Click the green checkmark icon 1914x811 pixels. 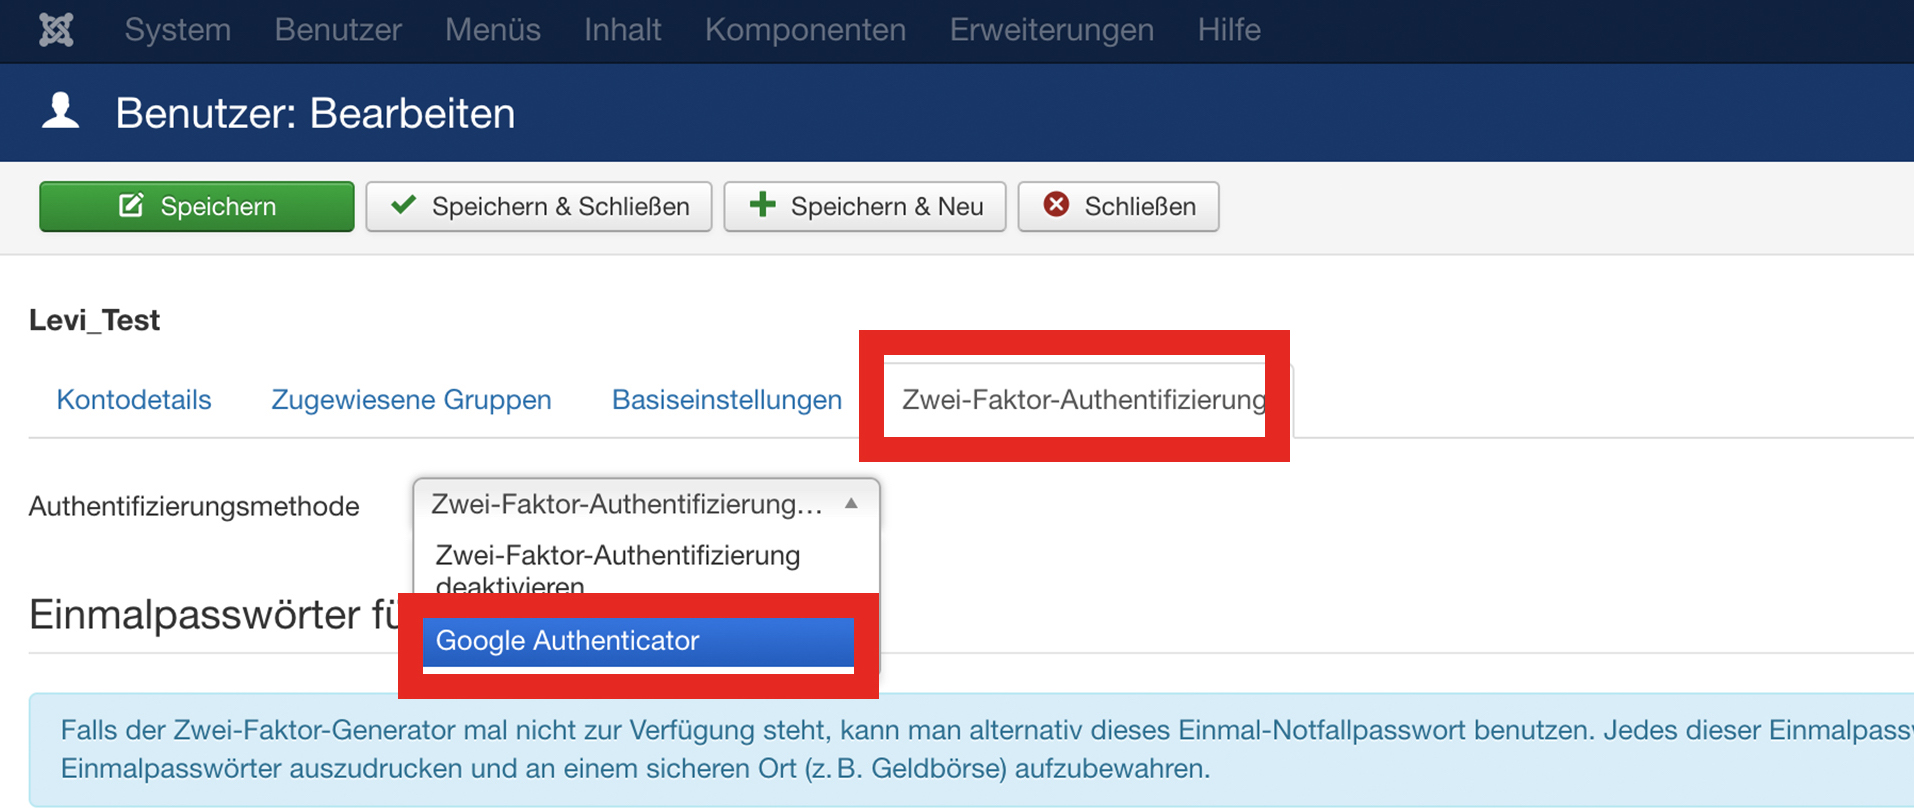[404, 205]
